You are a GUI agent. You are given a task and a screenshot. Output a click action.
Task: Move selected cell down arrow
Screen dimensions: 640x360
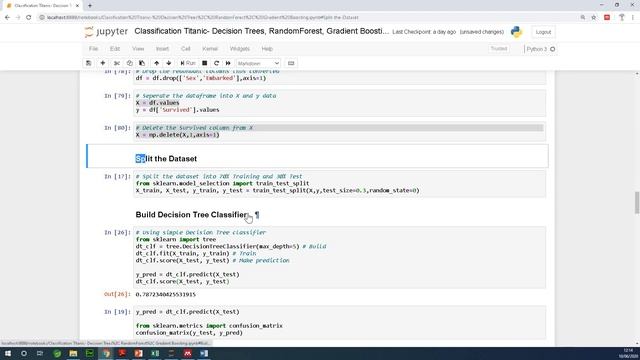coord(169,63)
